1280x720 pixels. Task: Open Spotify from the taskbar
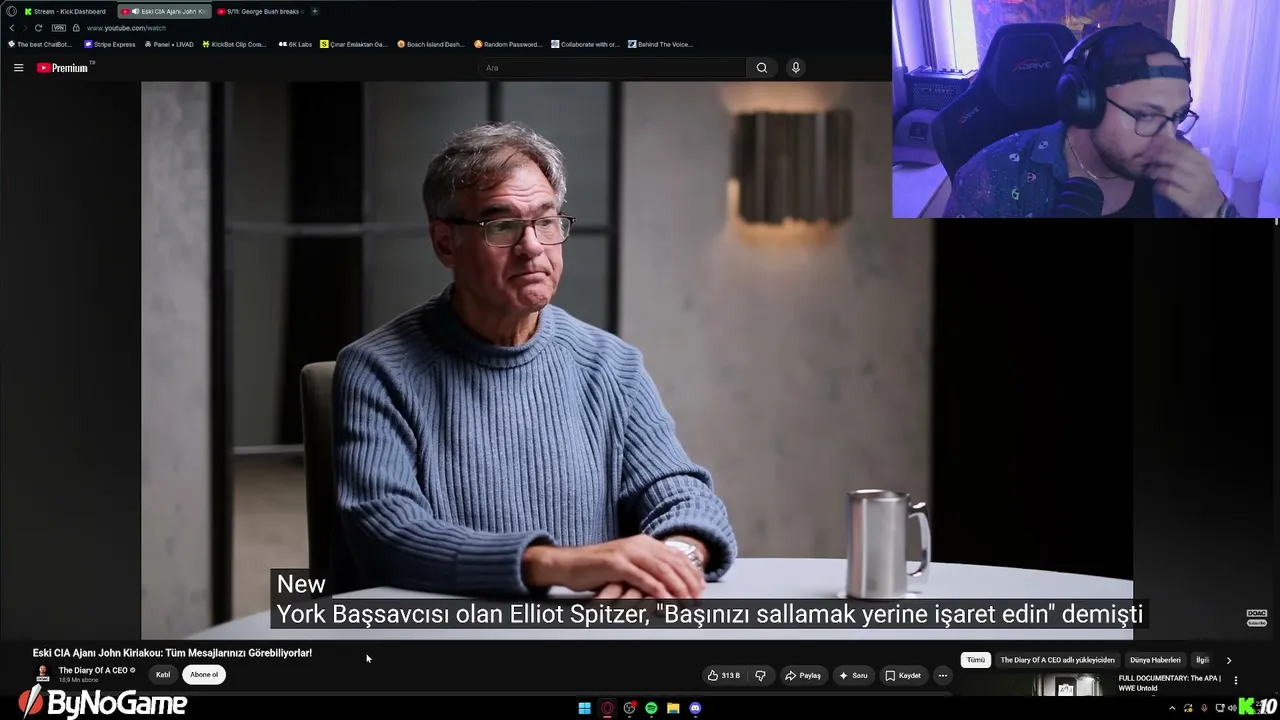[651, 709]
